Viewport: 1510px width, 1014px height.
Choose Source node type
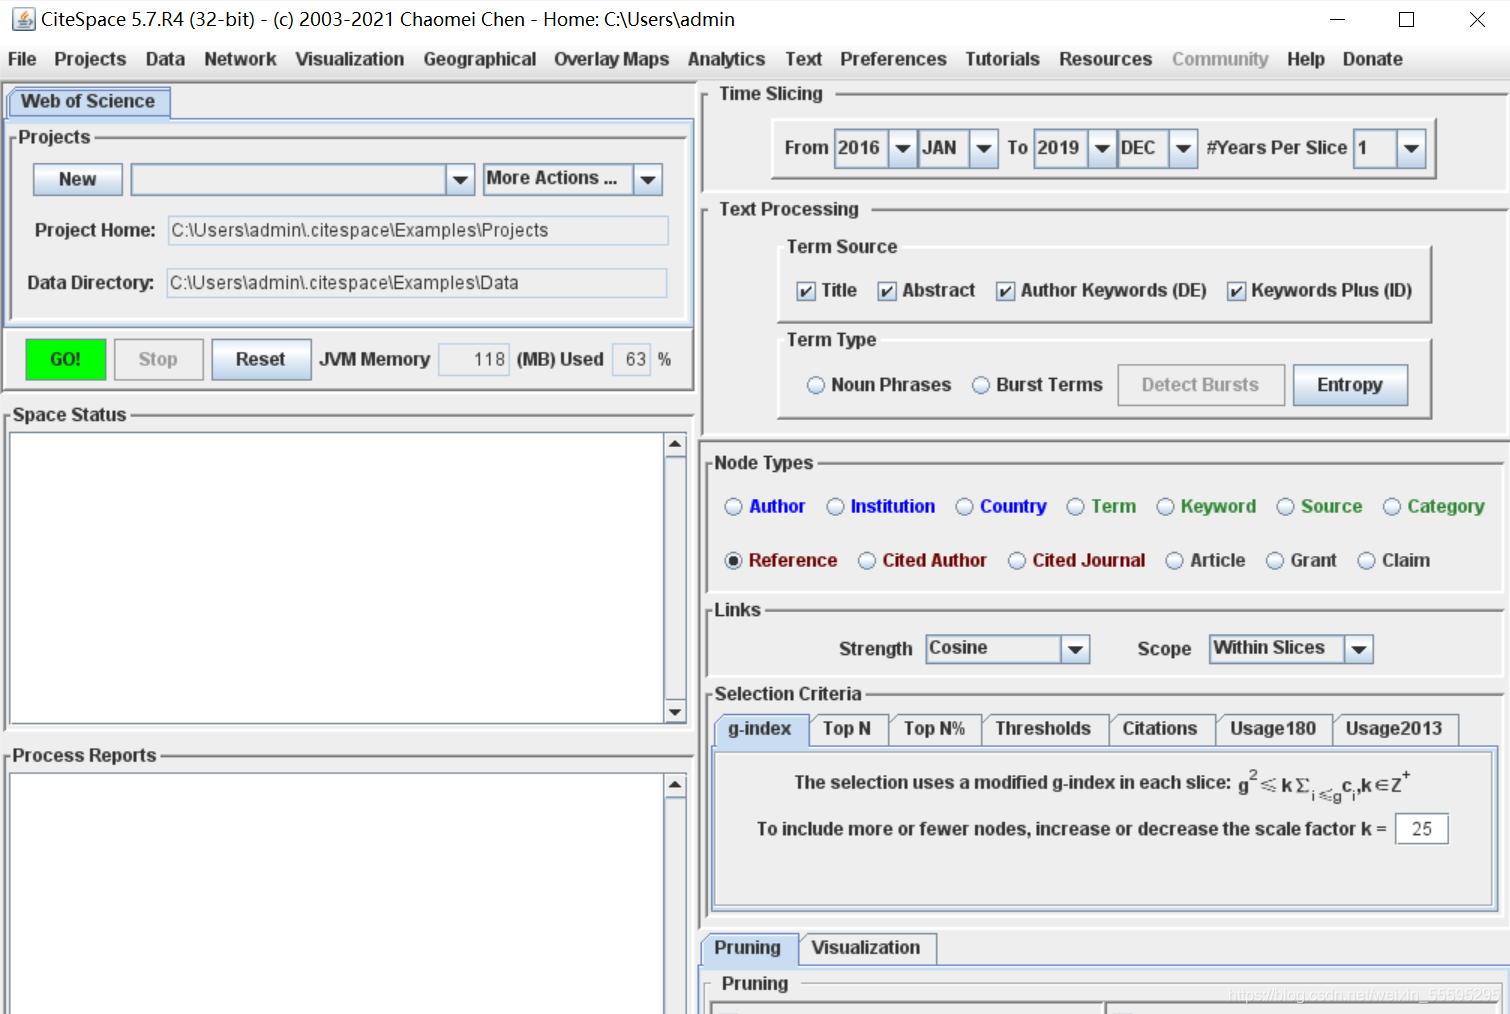coord(1286,507)
